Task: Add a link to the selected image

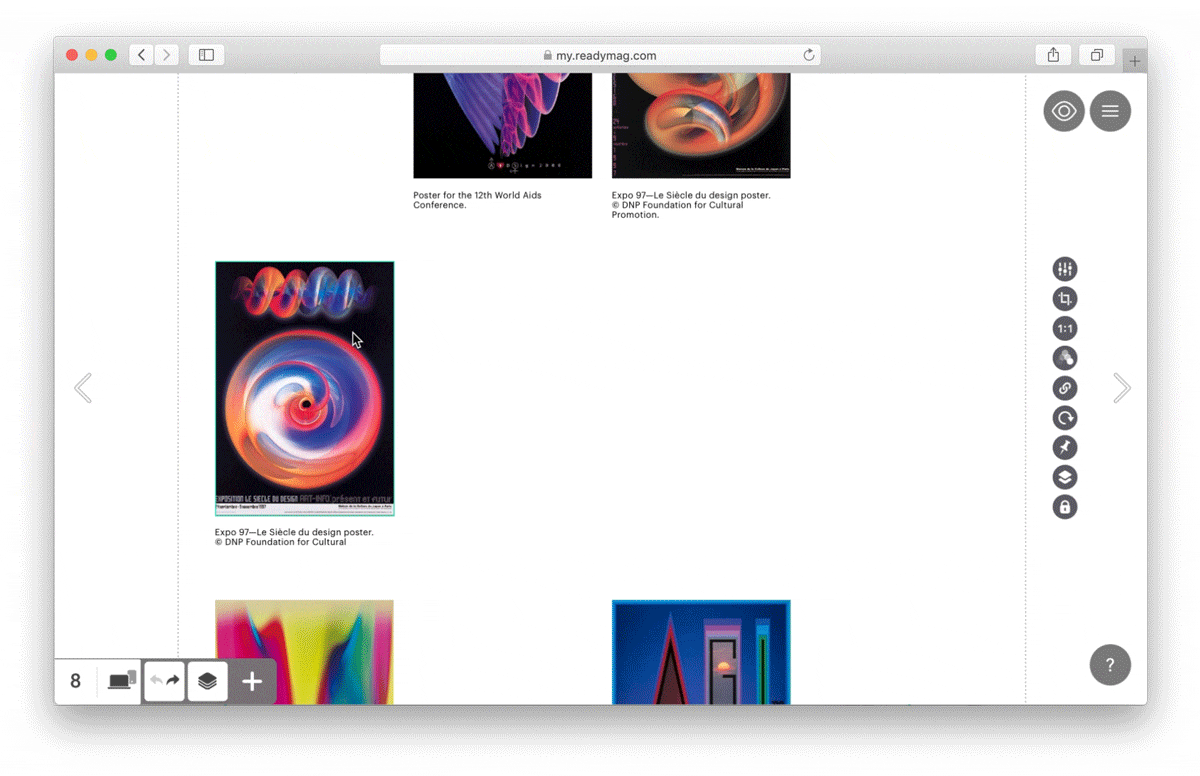Action: (1064, 387)
